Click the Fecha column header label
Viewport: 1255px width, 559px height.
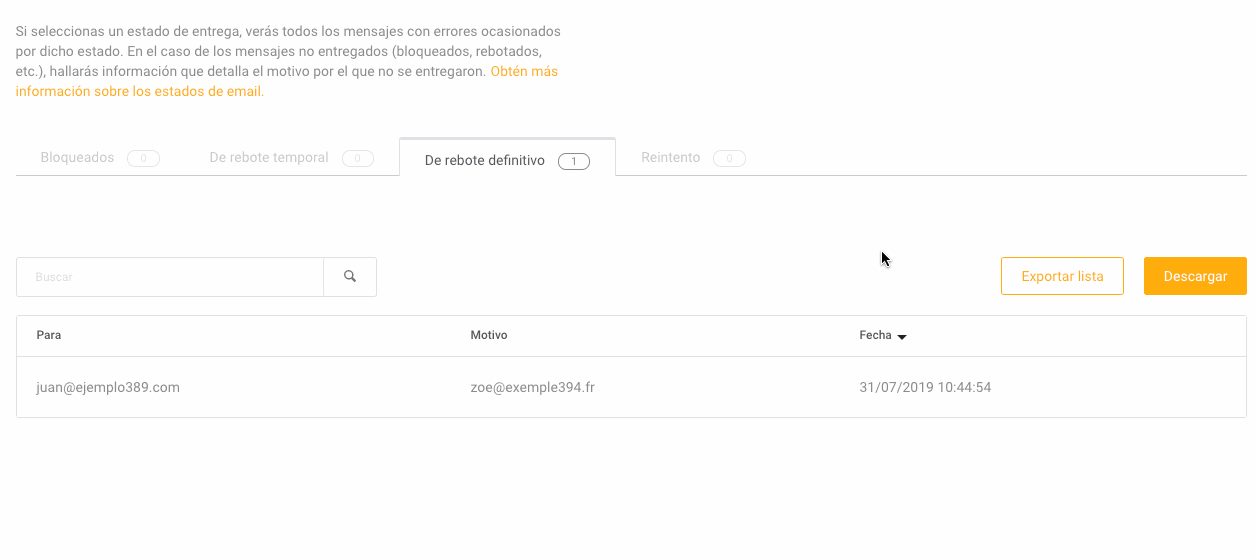point(875,335)
